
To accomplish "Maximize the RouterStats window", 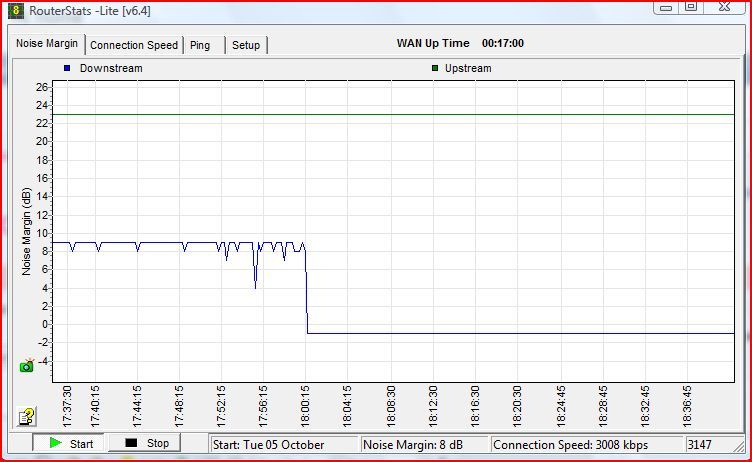I will click(691, 6).
